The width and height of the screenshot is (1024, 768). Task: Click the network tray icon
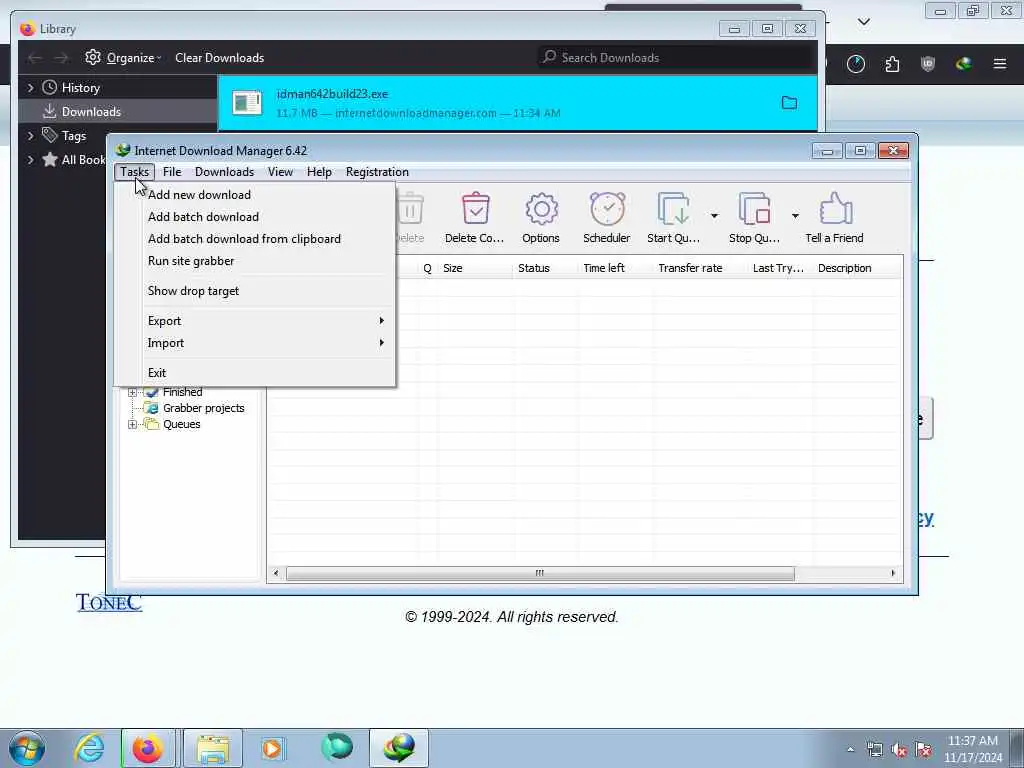click(x=874, y=750)
